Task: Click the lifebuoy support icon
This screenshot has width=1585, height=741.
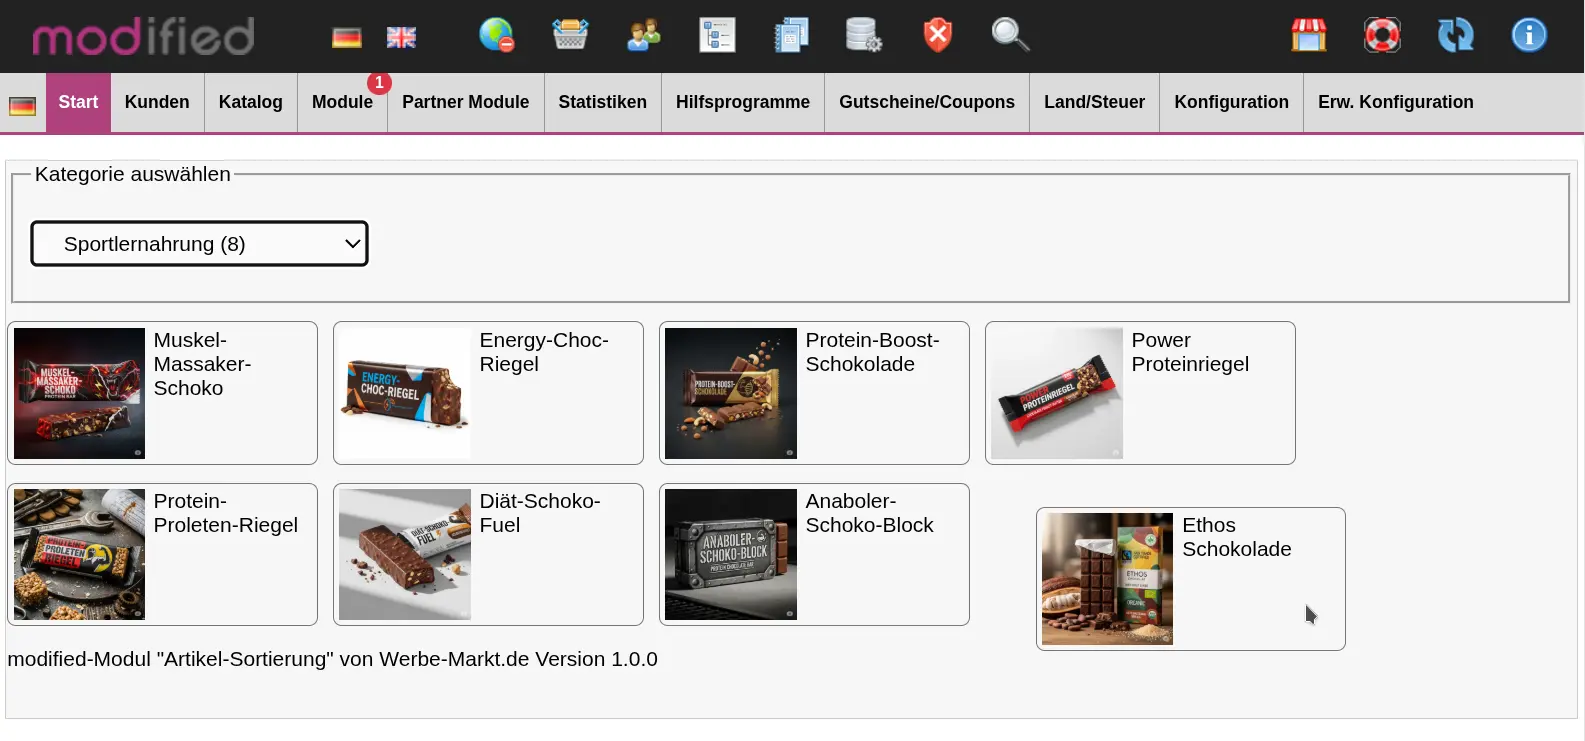Action: tap(1382, 35)
